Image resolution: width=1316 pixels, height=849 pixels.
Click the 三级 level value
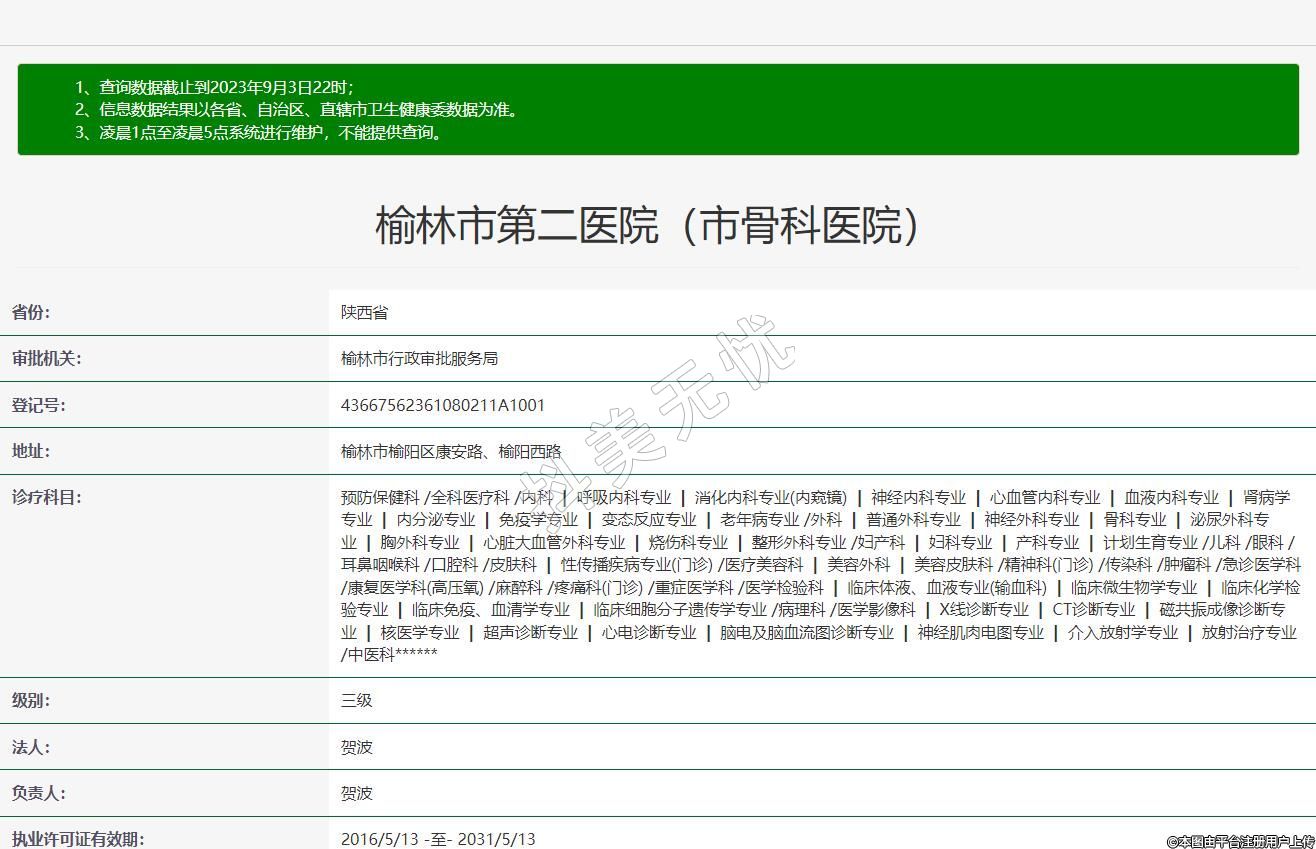click(356, 700)
